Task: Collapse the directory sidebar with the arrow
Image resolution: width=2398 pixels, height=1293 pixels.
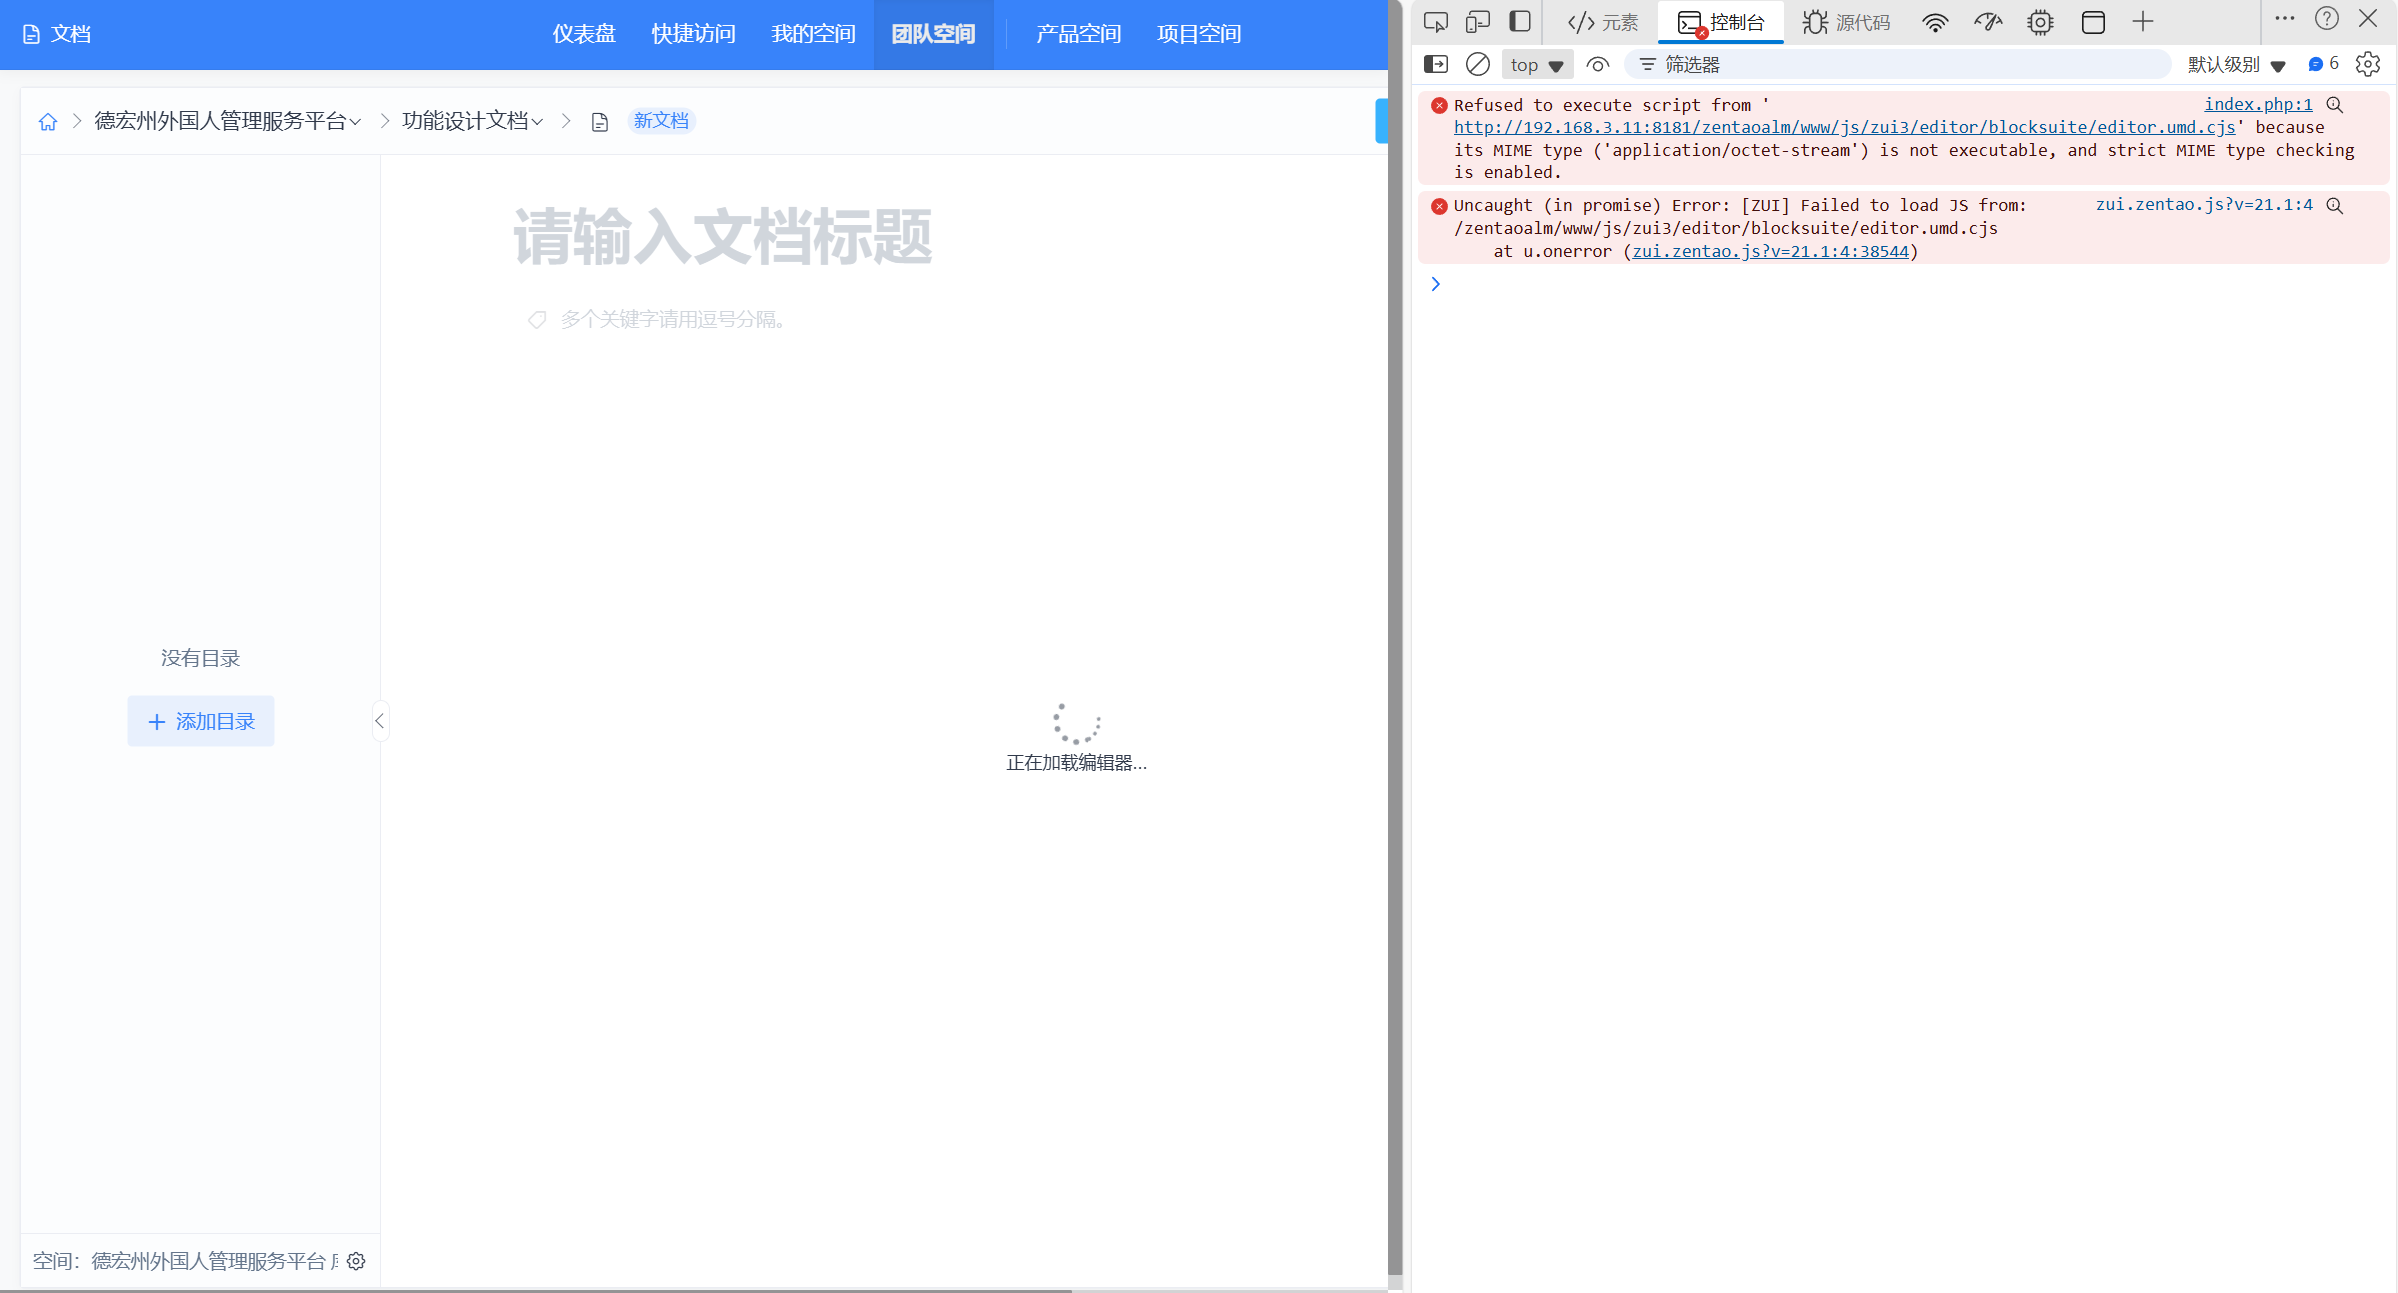Action: (x=379, y=721)
